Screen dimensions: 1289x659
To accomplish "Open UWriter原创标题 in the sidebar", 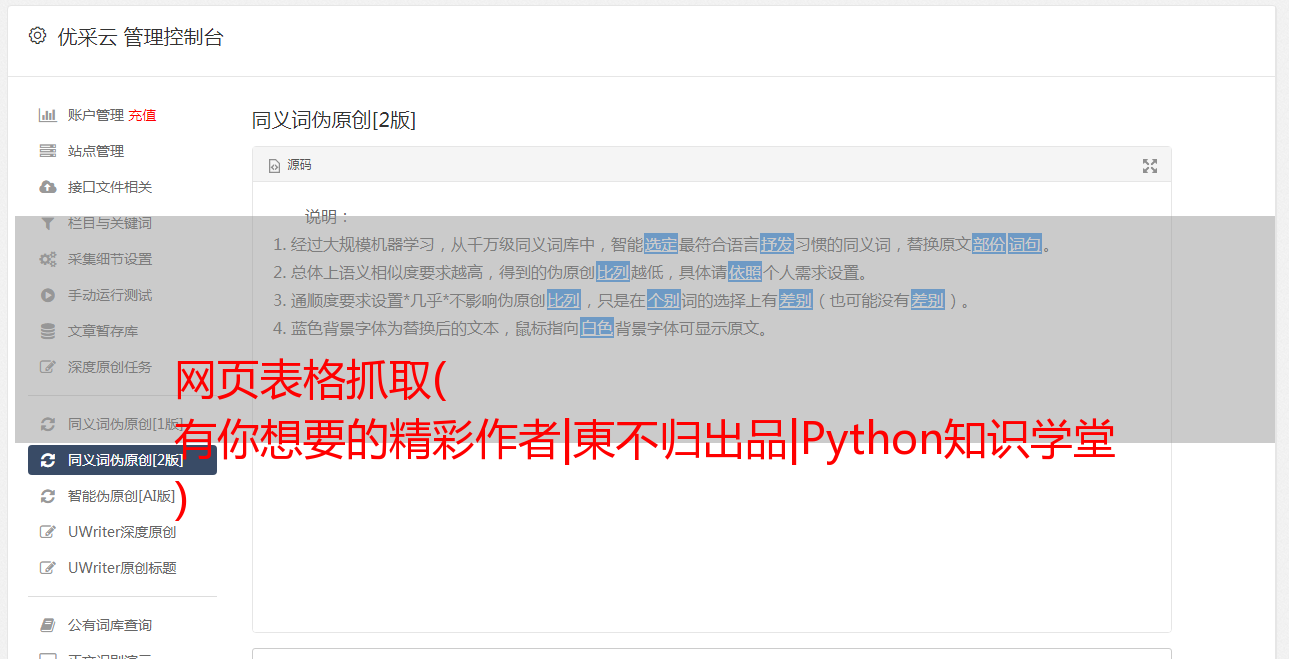I will [122, 568].
